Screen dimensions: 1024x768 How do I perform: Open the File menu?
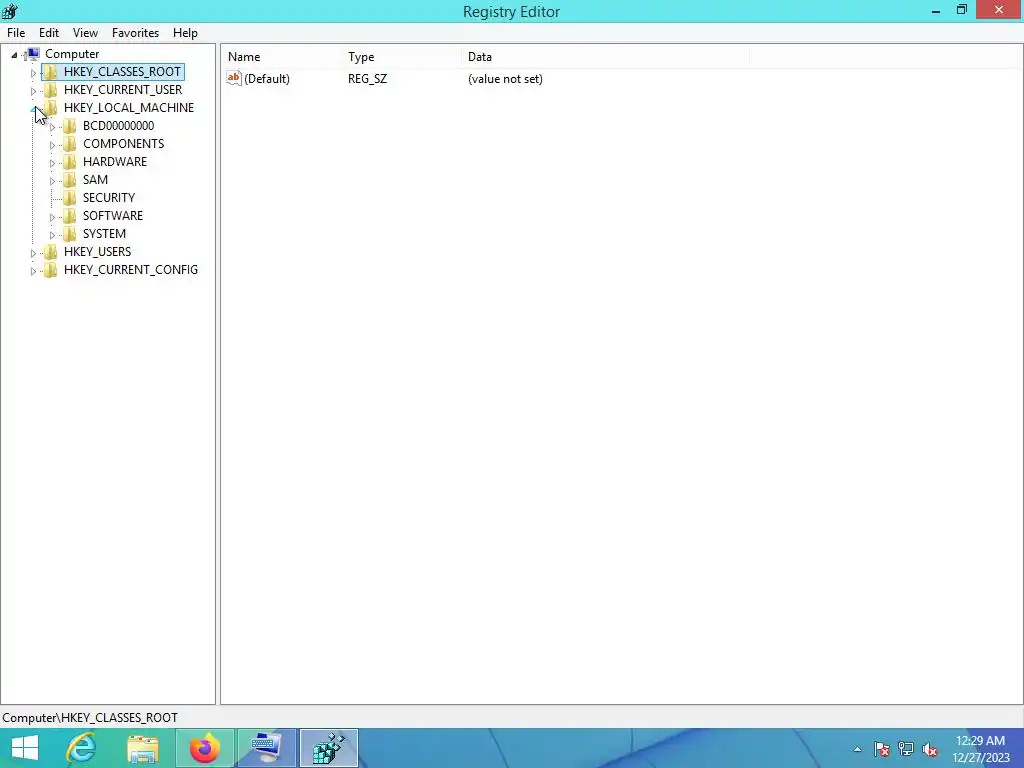[x=16, y=33]
